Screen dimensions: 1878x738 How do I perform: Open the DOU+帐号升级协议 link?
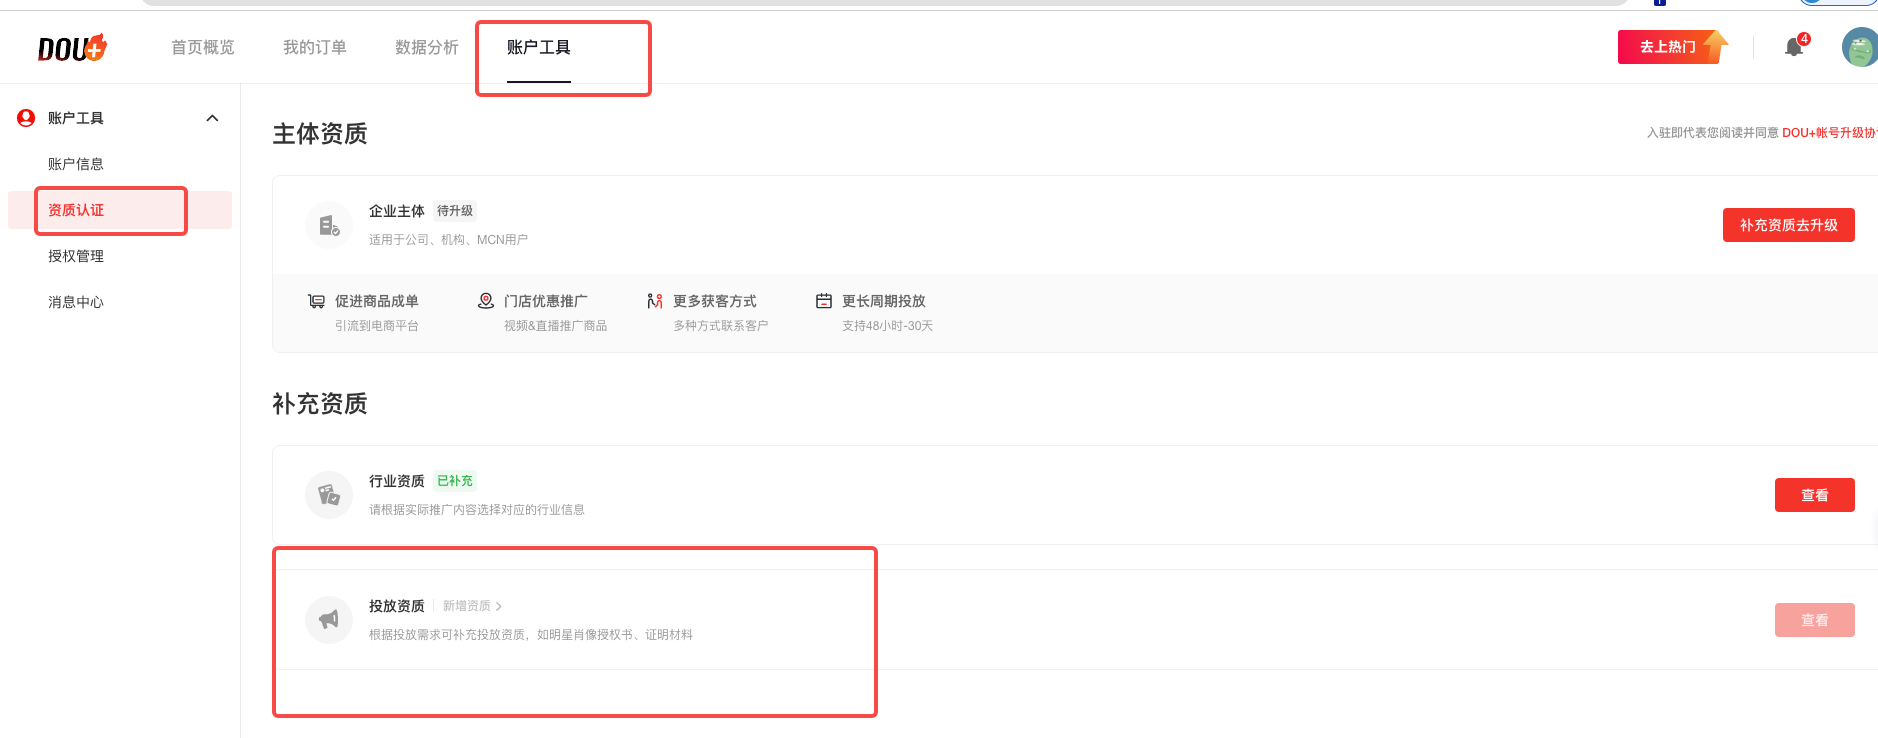pyautogui.click(x=1828, y=133)
